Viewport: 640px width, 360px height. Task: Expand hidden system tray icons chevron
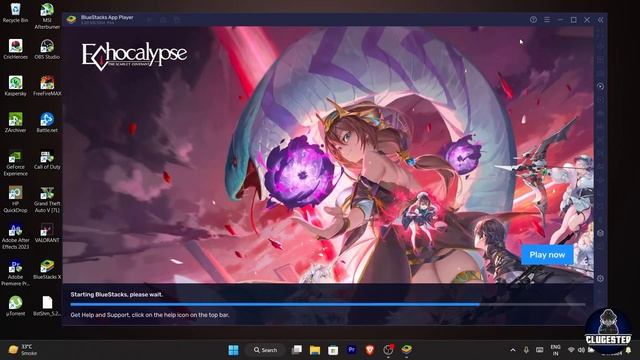[x=513, y=350]
